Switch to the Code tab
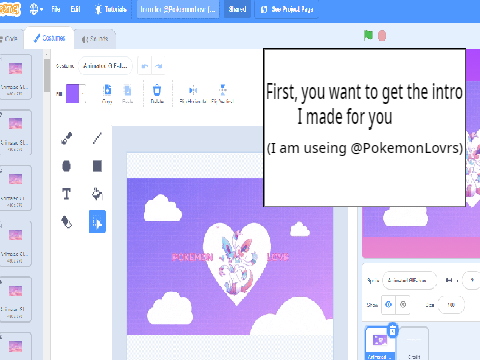This screenshot has height=360, width=480. tap(11, 39)
